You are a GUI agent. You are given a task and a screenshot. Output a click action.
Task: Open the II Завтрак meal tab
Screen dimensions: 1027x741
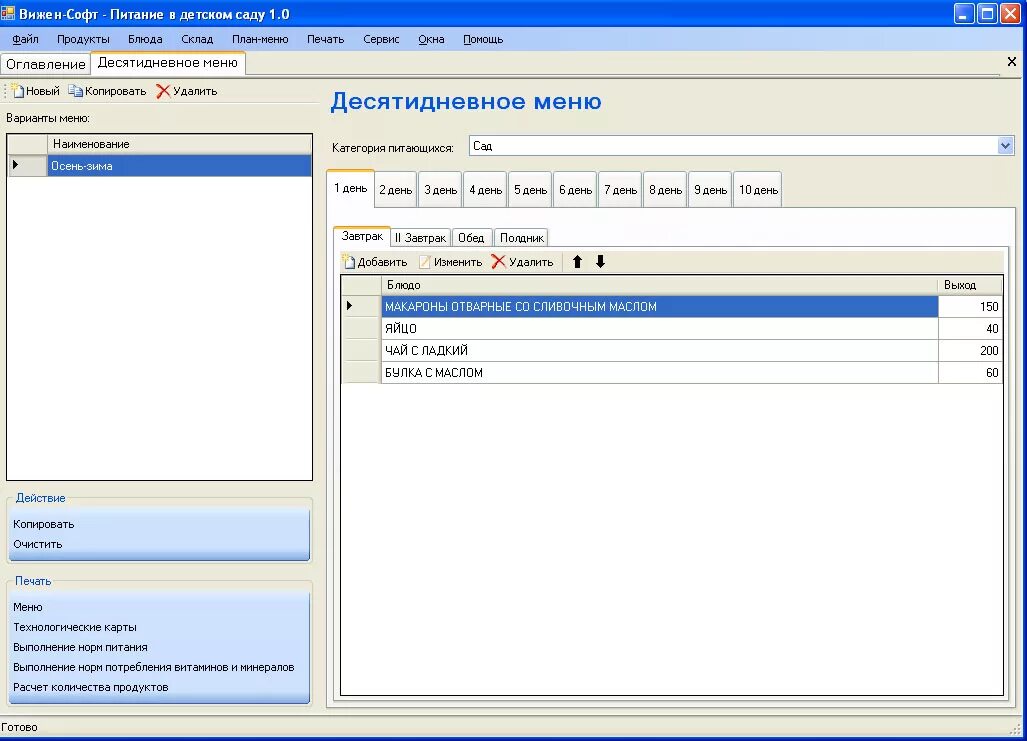point(420,238)
